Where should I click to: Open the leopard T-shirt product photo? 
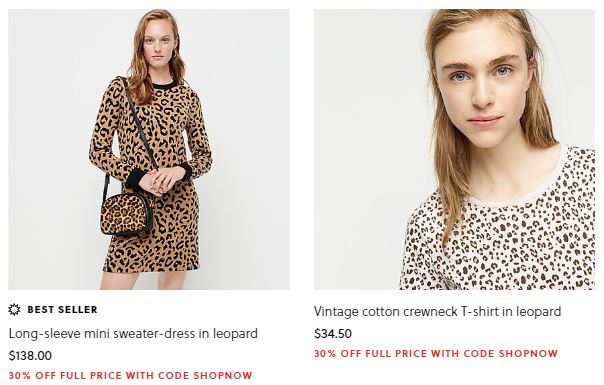pos(455,149)
